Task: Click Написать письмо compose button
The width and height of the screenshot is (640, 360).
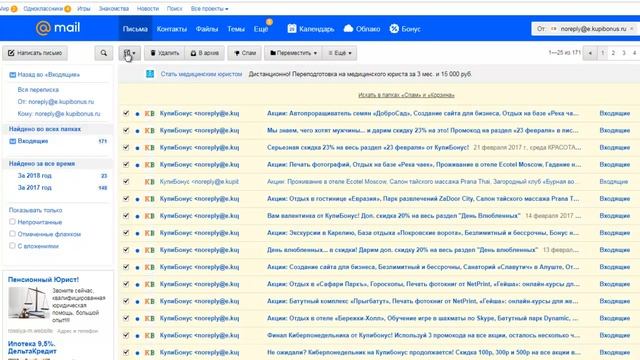Action: [x=35, y=53]
